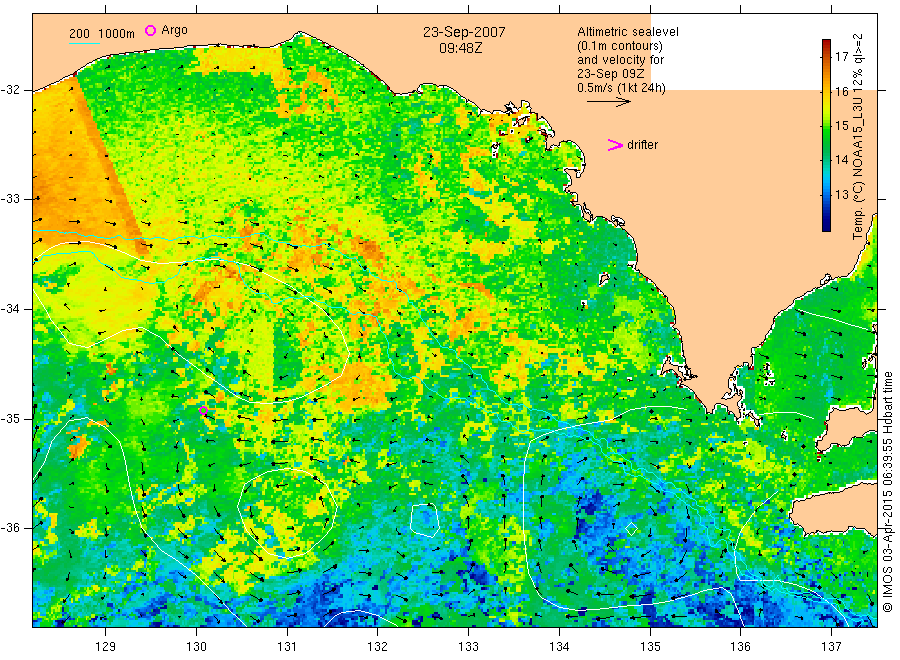This screenshot has height=660, width=900.
Task: Click the vertical Temp. (°C) NOAA15_L3U label
Action: click(858, 137)
